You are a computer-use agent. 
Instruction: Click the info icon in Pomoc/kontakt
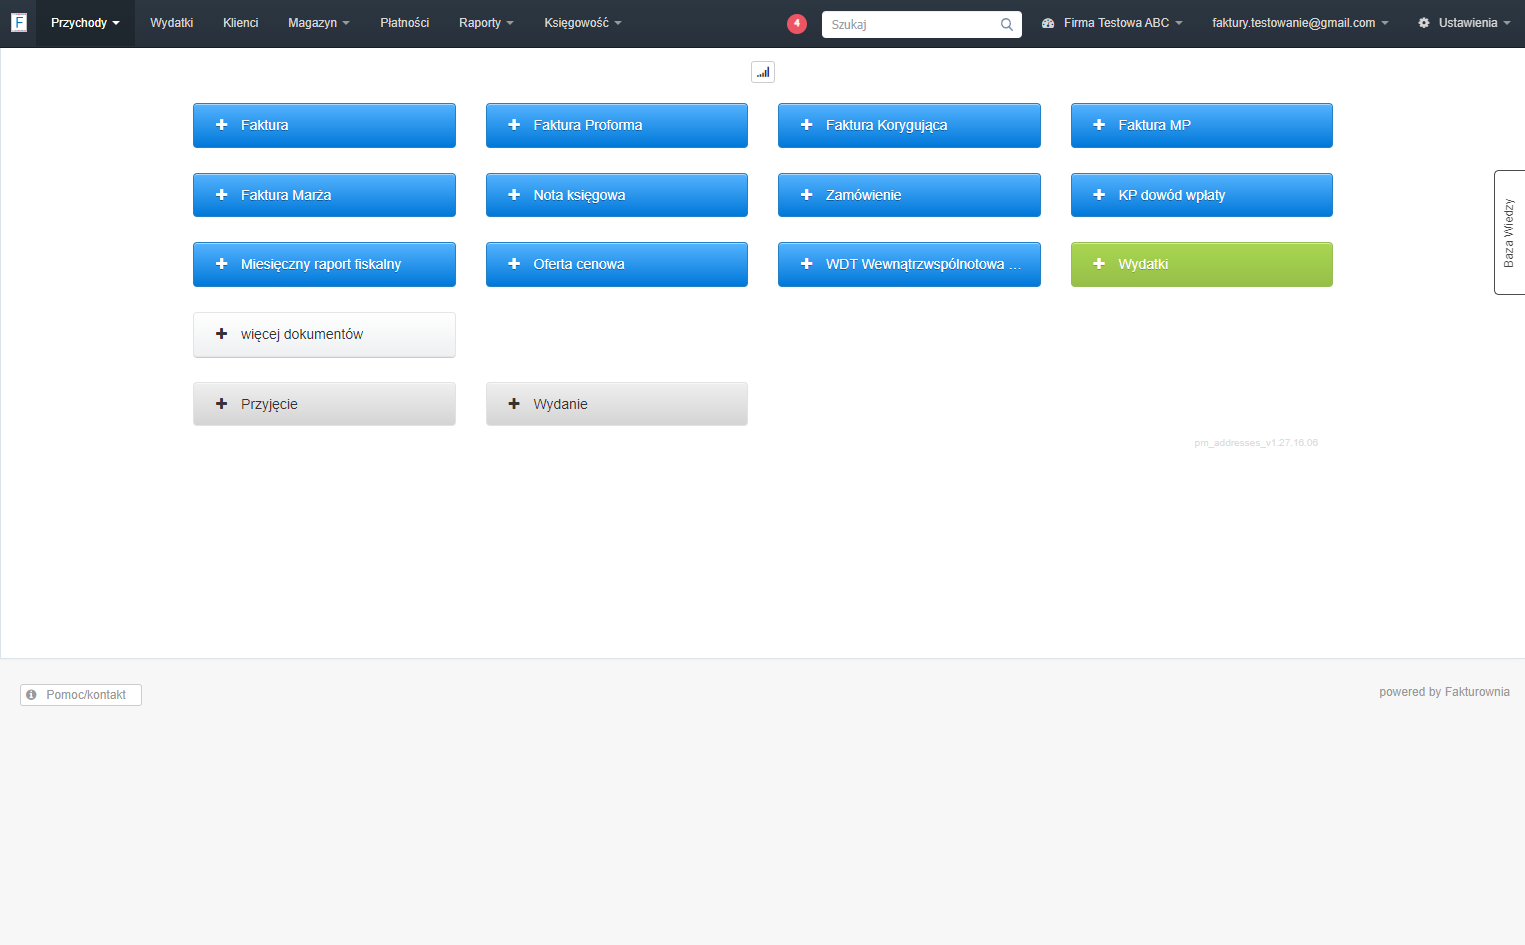pos(32,695)
